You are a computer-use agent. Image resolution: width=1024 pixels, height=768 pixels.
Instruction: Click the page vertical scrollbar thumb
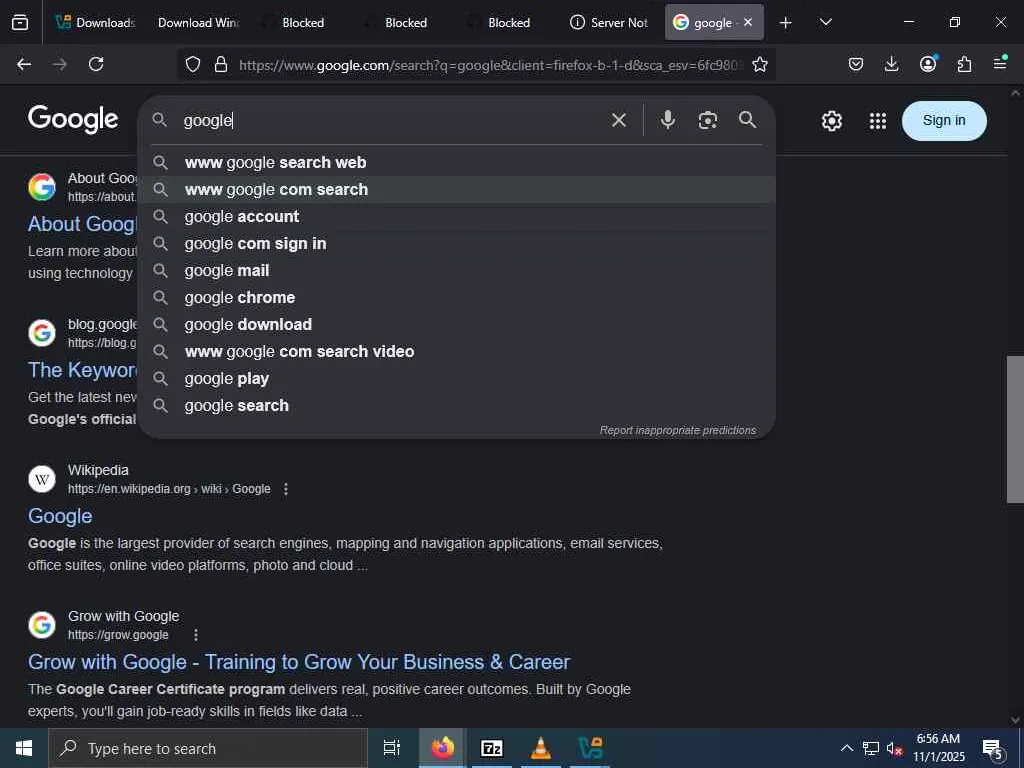click(x=1015, y=429)
